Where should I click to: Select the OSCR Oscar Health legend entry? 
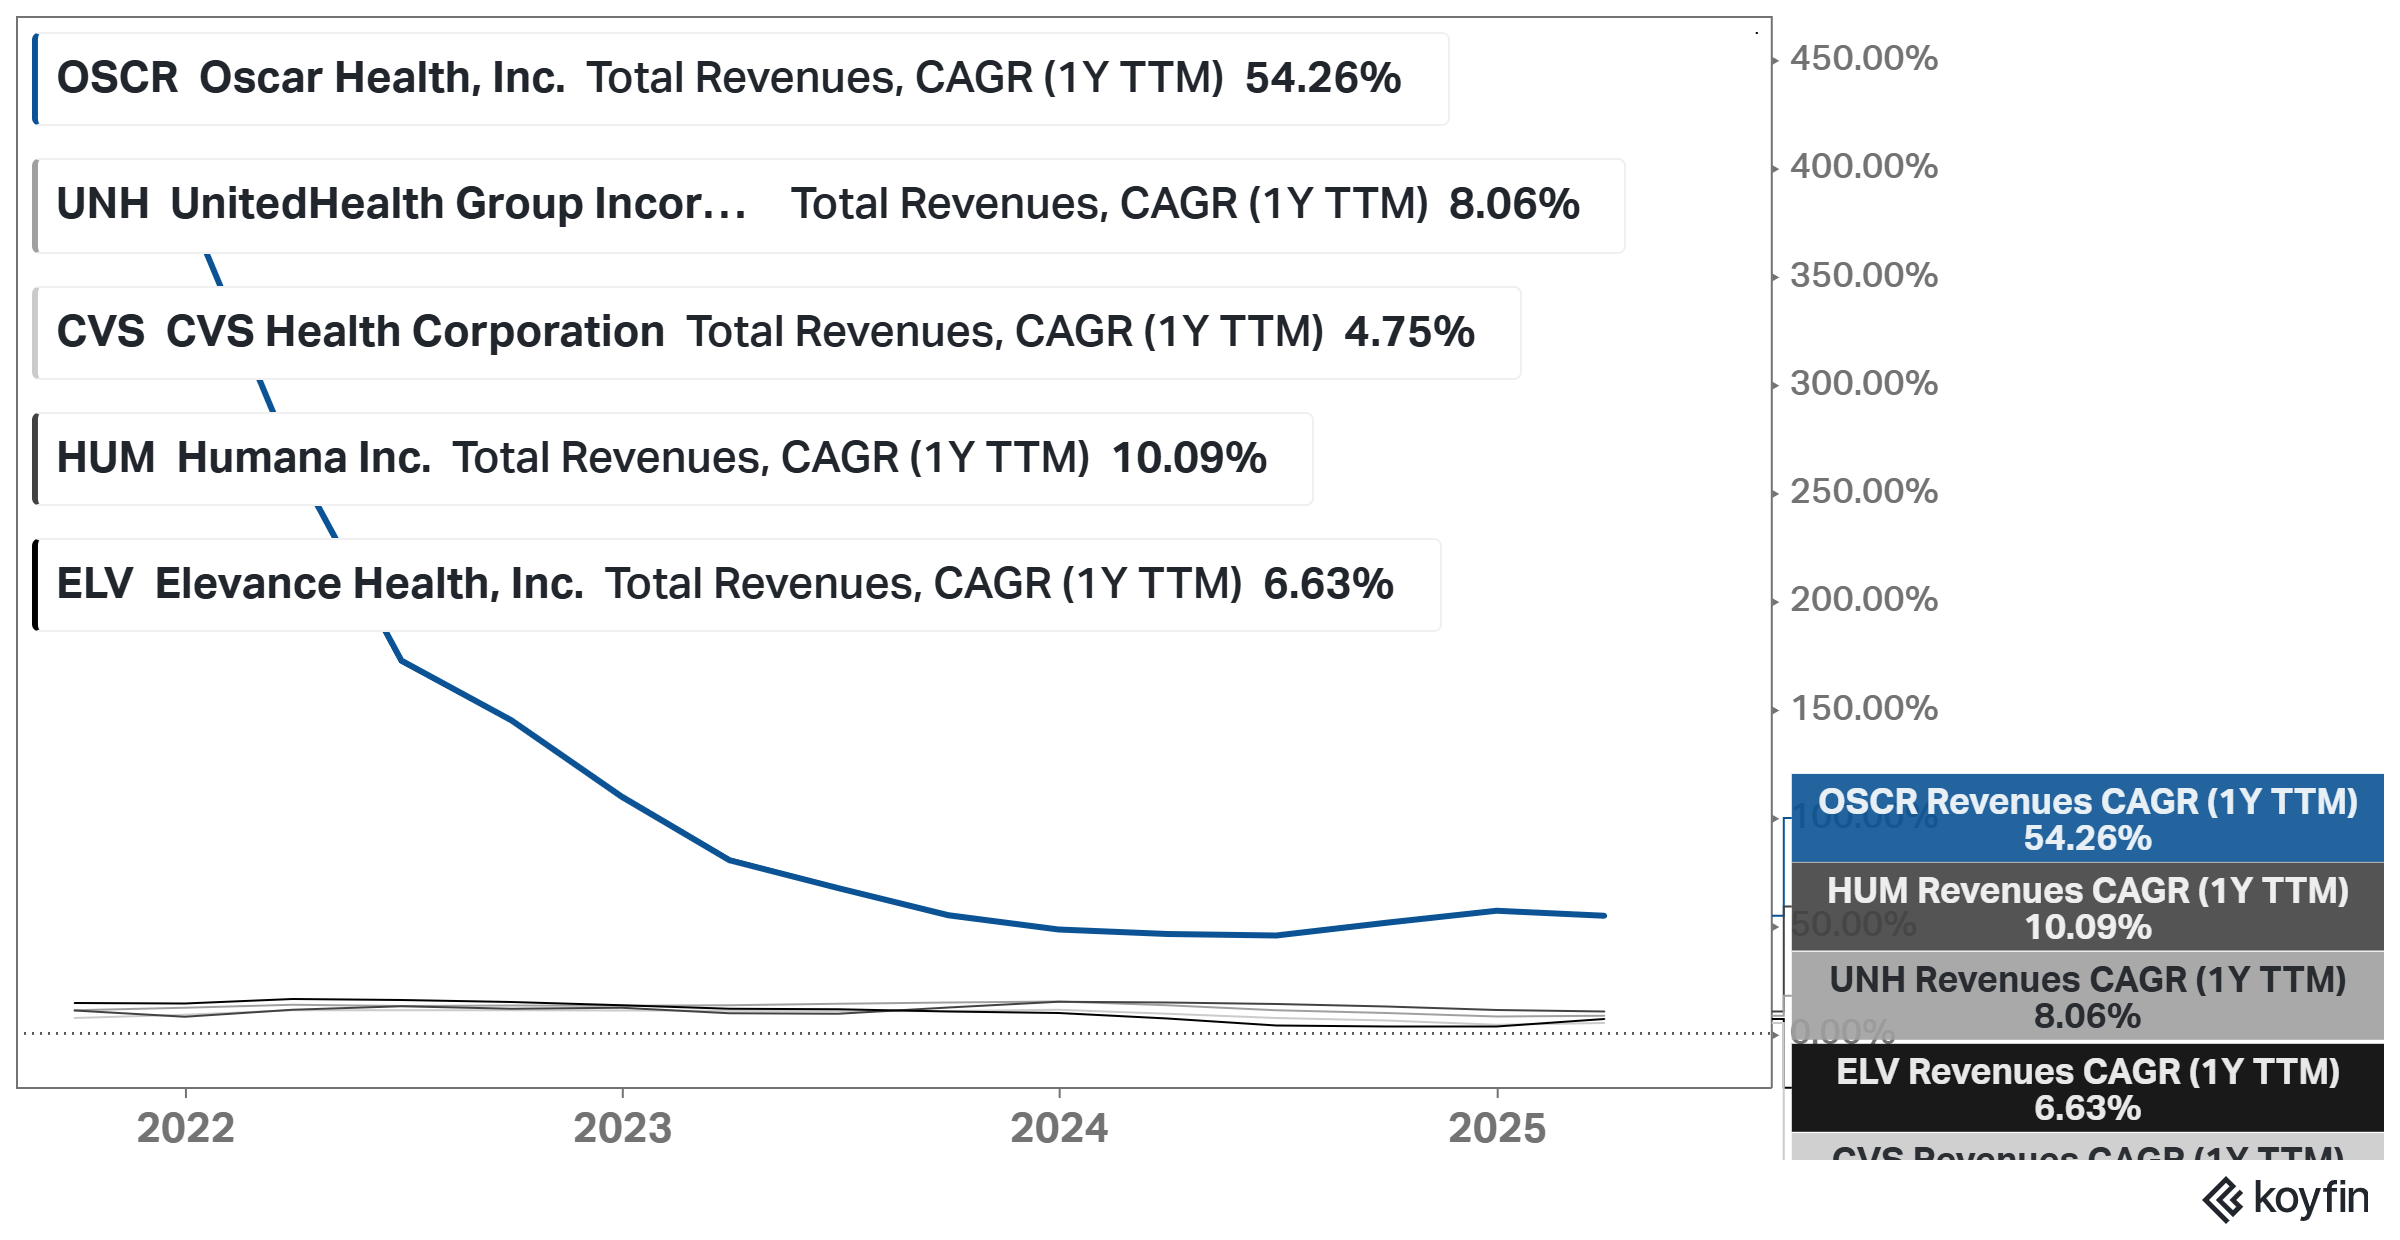(x=741, y=79)
